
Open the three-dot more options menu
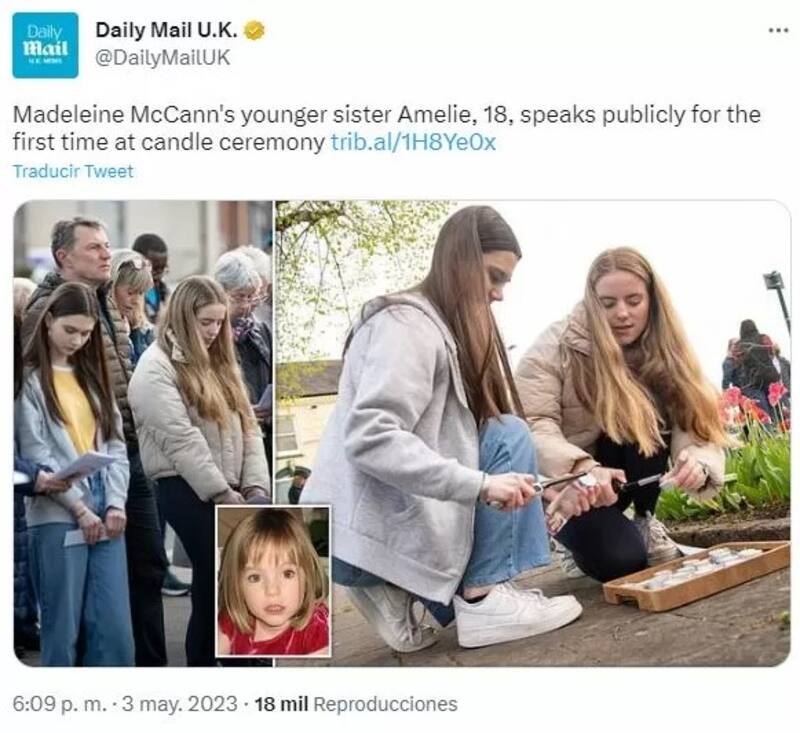click(x=777, y=30)
